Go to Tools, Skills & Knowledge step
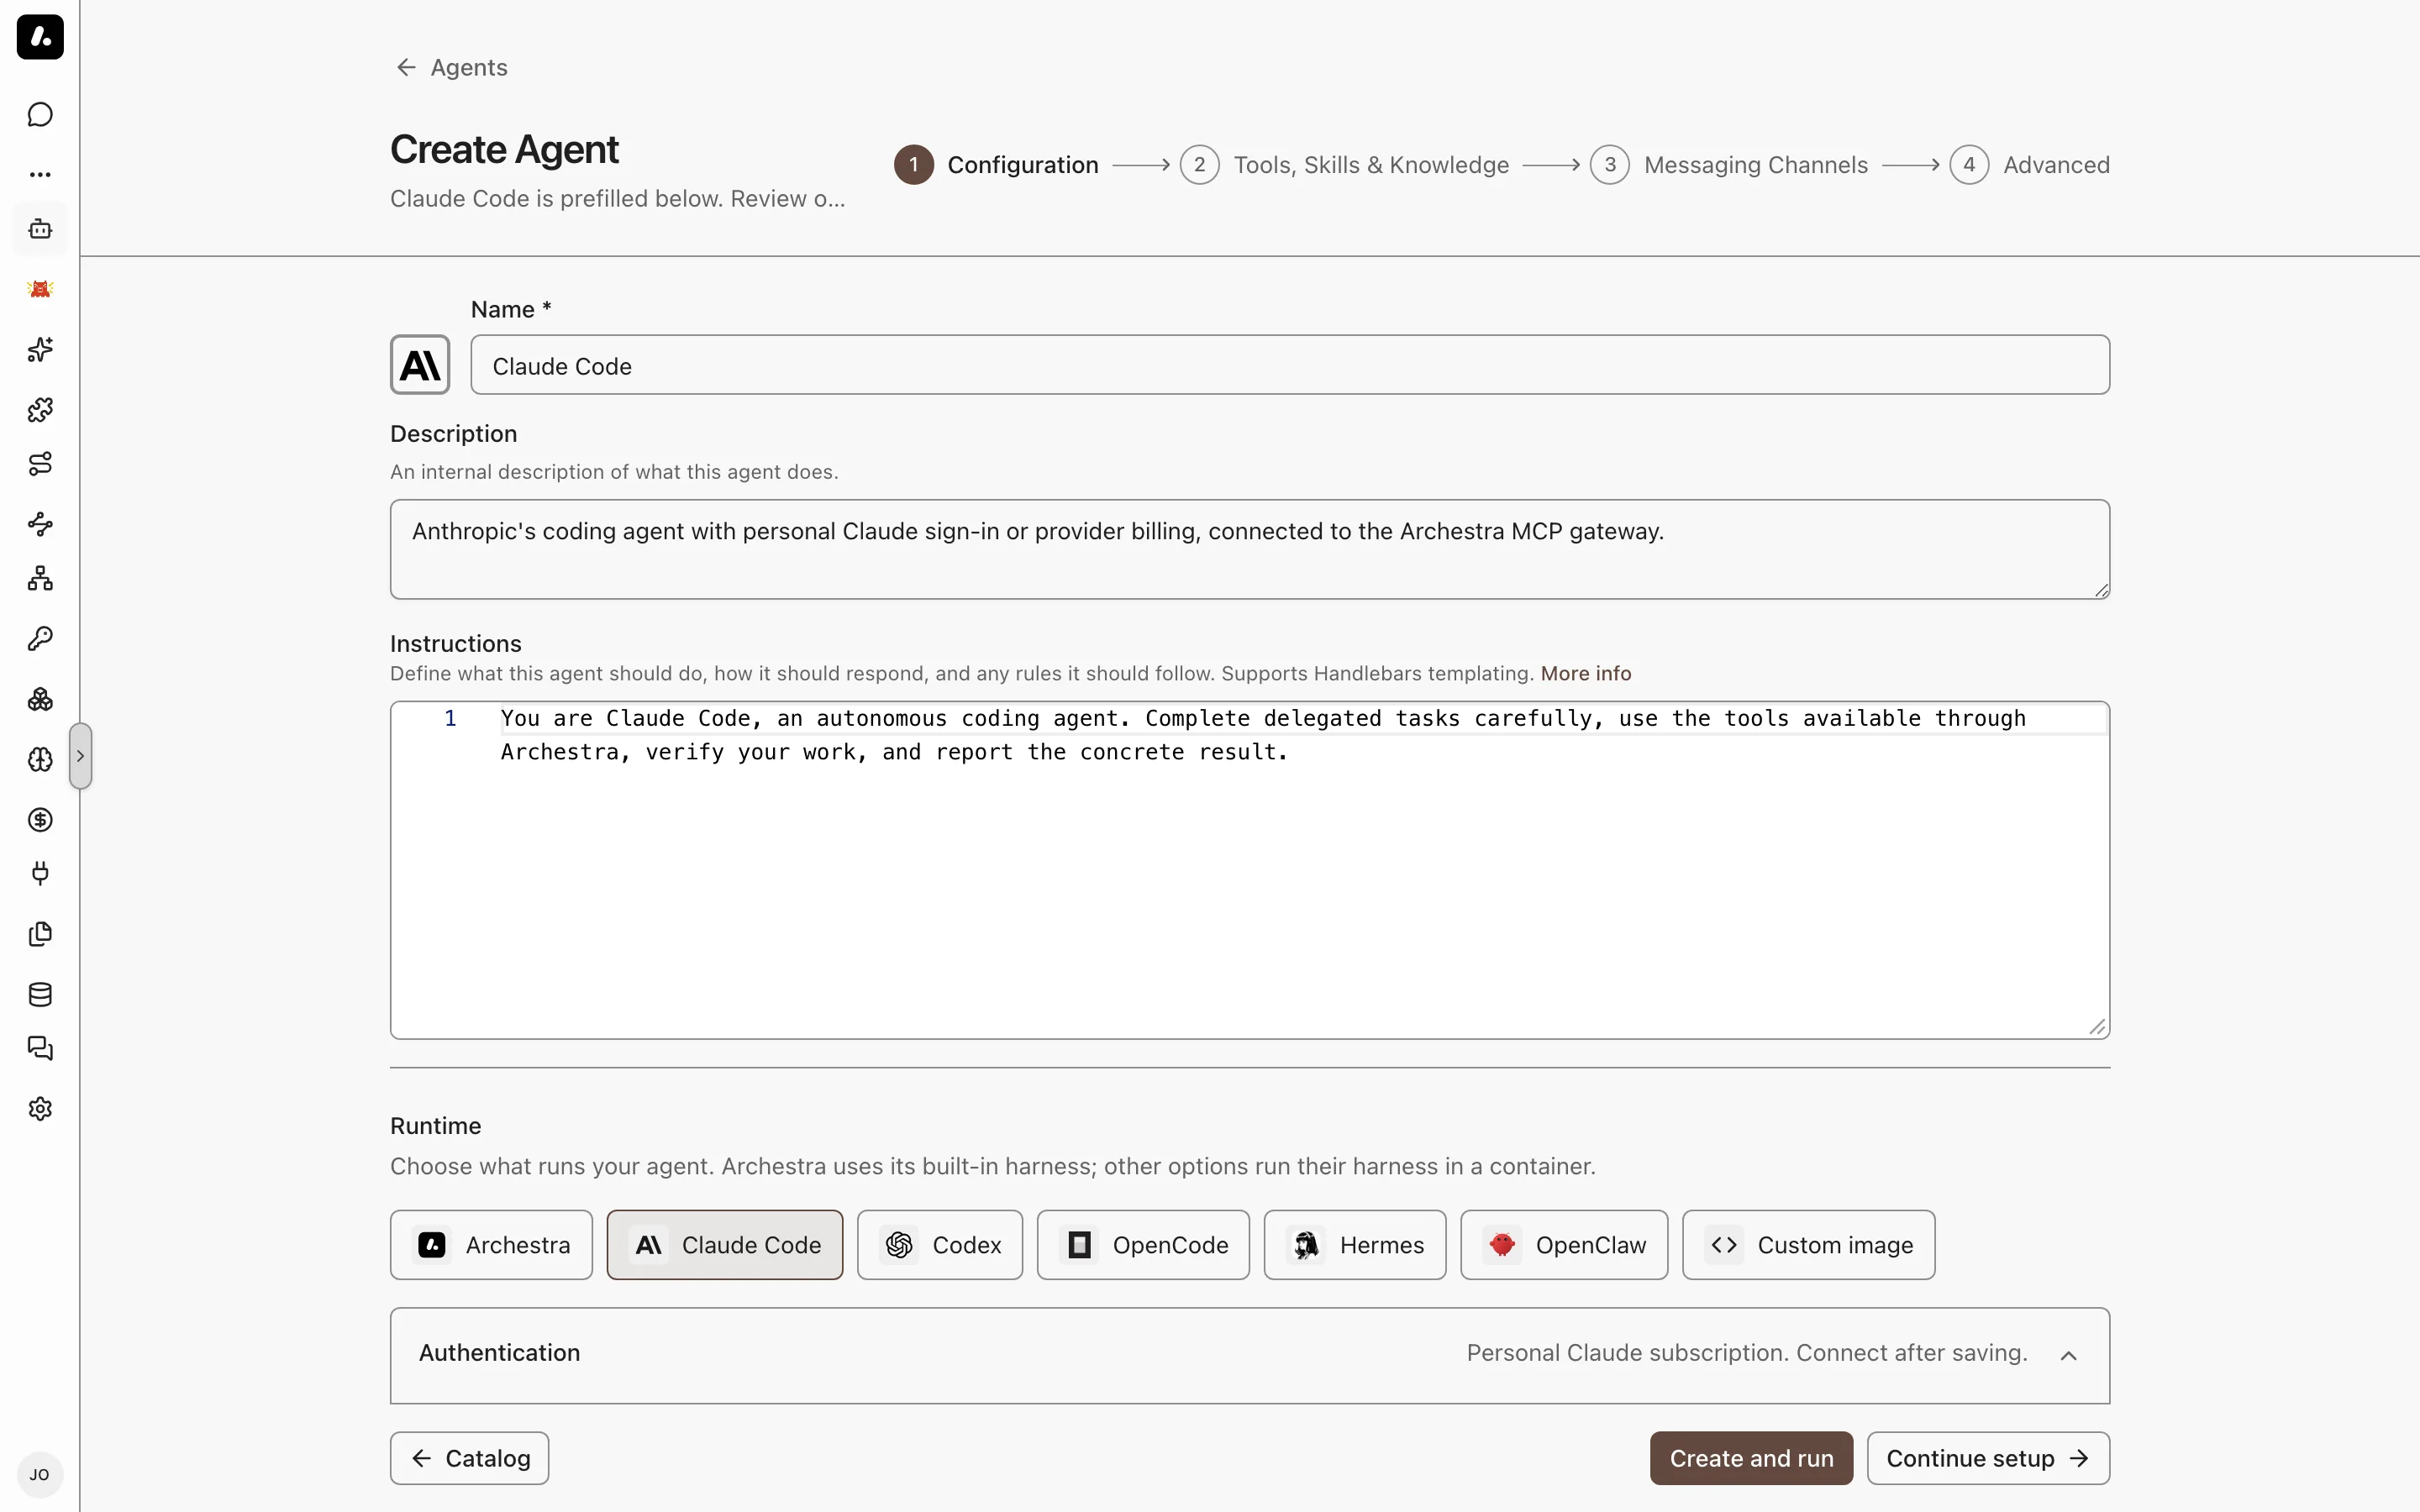2420x1512 pixels. coord(1344,165)
